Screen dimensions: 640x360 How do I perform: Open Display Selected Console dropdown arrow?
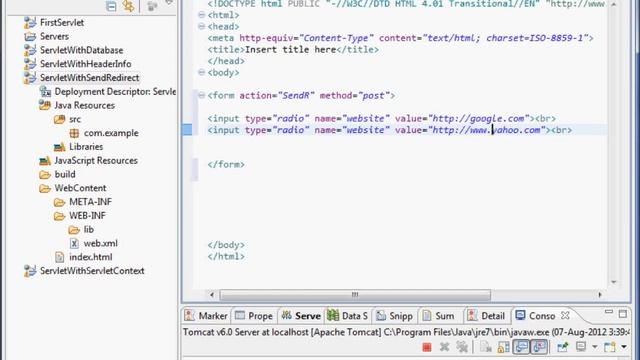[595, 347]
